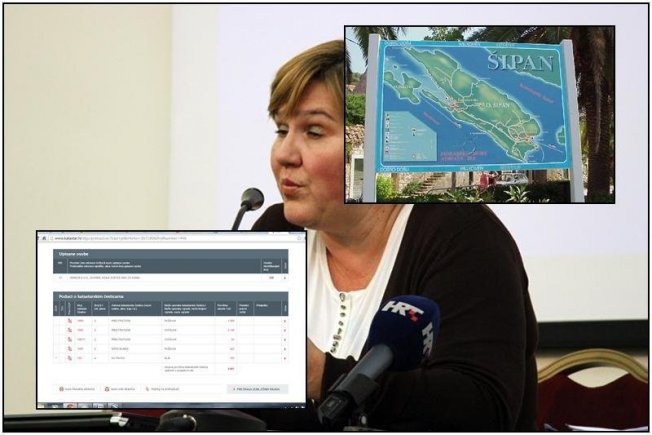The height and width of the screenshot is (435, 652).
Task: Expand the first parcel row with right-side arrow
Action: 284,321
